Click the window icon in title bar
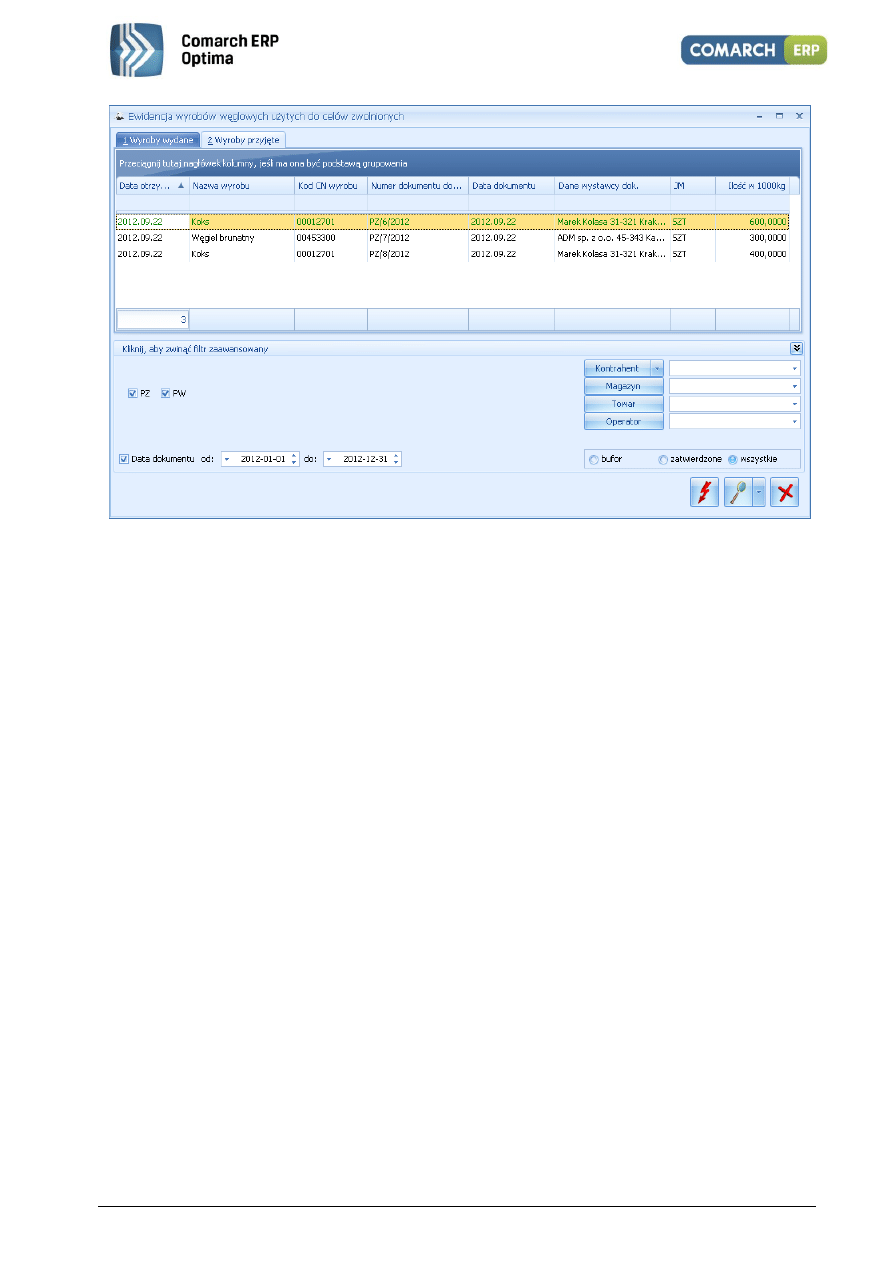893x1263 pixels. (120, 117)
